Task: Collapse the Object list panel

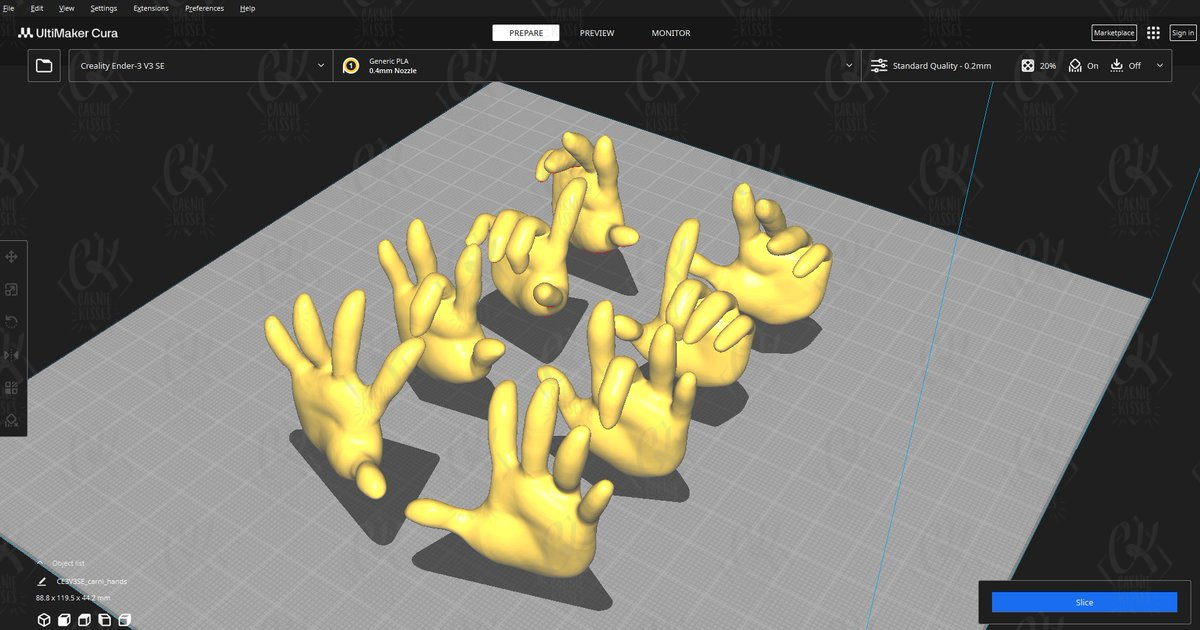Action: 40,563
